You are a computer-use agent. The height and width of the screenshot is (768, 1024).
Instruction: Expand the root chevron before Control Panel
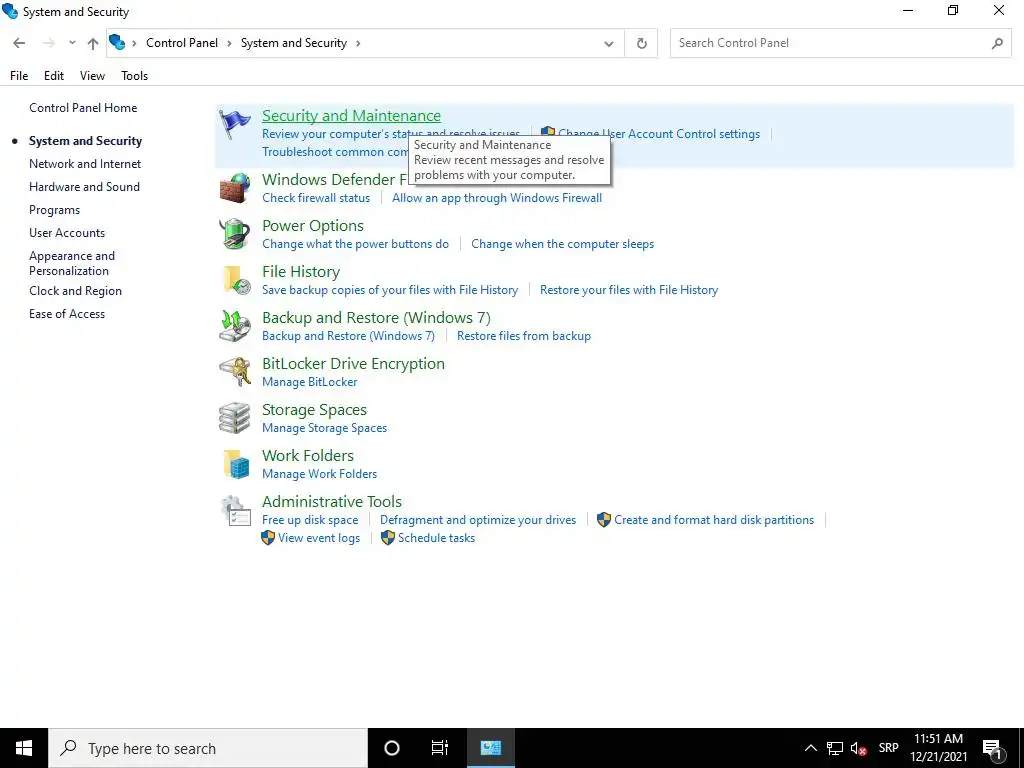pyautogui.click(x=135, y=43)
